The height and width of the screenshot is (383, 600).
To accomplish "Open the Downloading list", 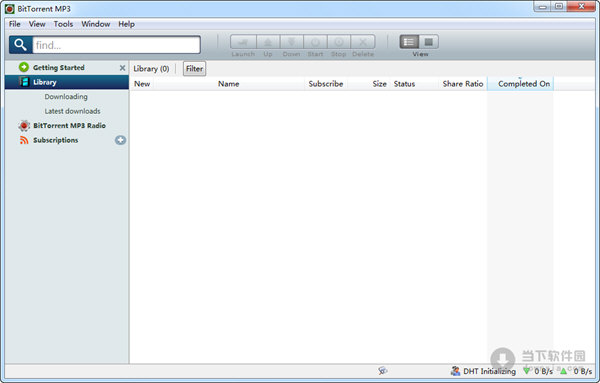I will [66, 97].
